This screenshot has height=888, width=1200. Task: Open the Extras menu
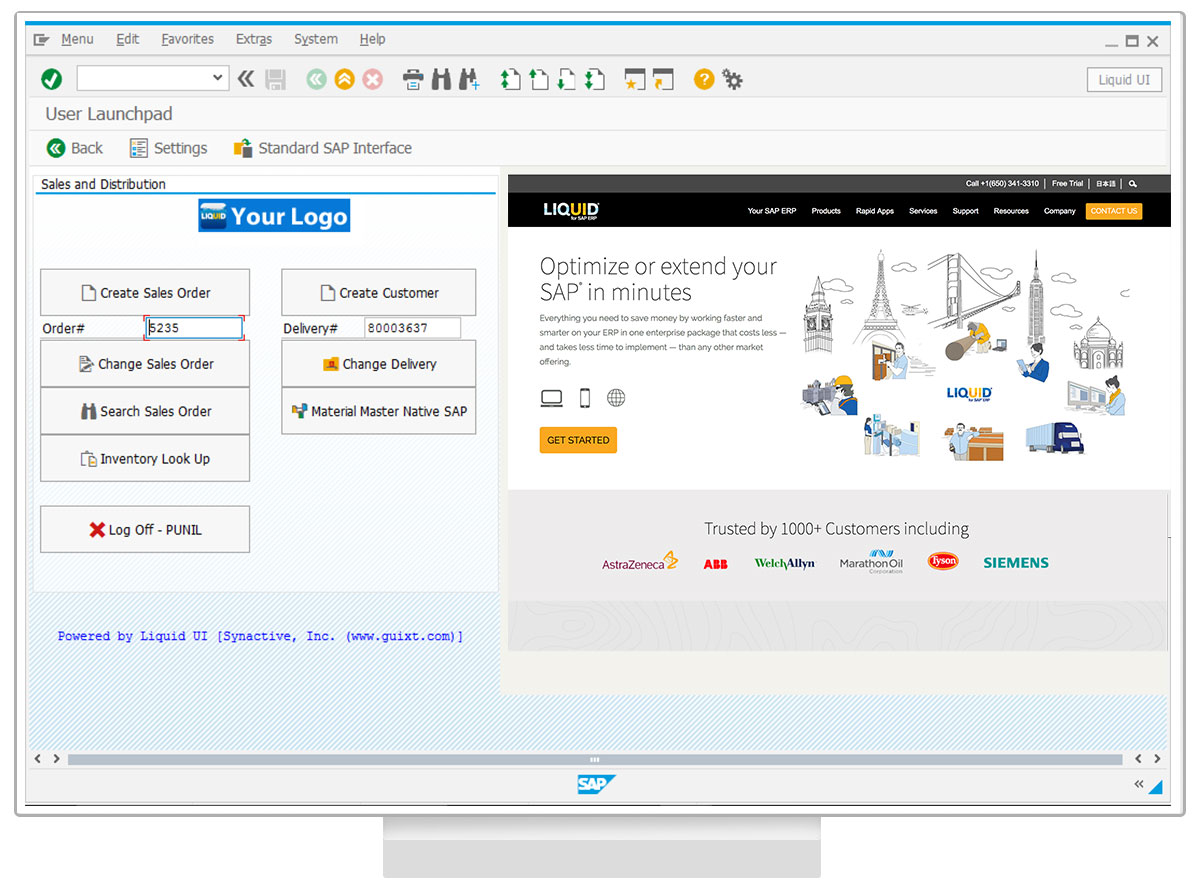(253, 39)
